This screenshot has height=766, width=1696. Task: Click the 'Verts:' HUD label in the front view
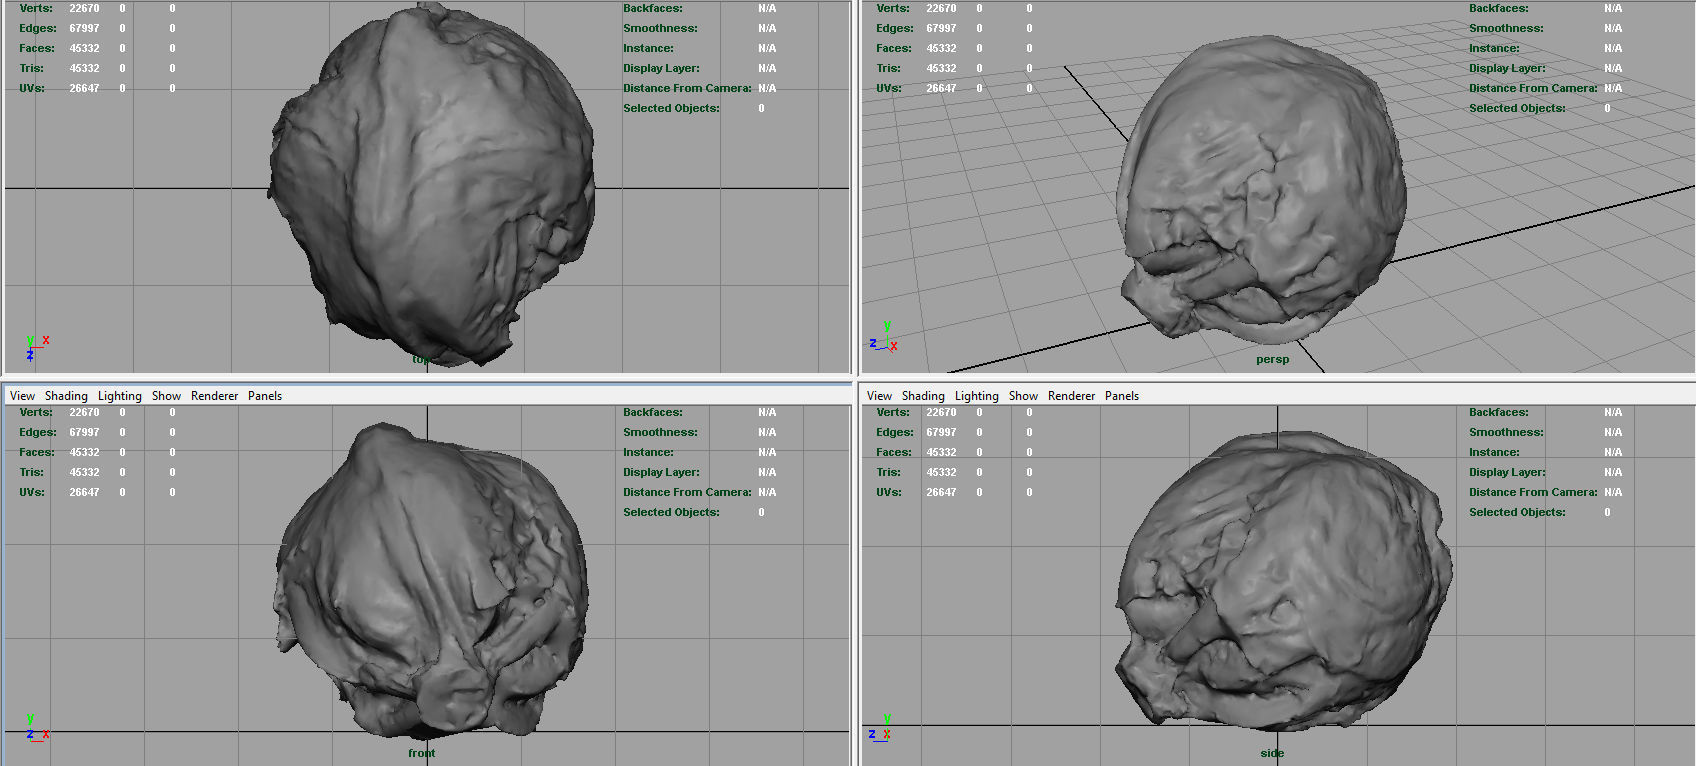(x=36, y=412)
